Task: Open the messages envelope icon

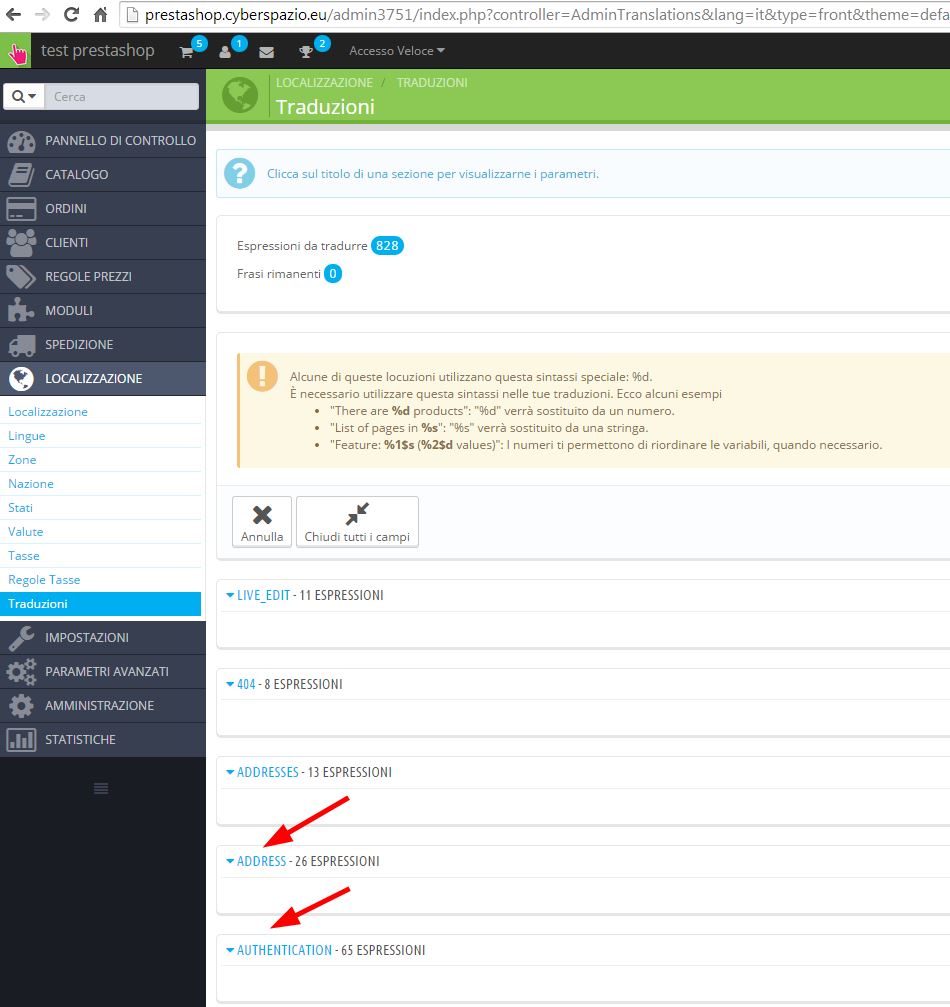Action: (267, 52)
